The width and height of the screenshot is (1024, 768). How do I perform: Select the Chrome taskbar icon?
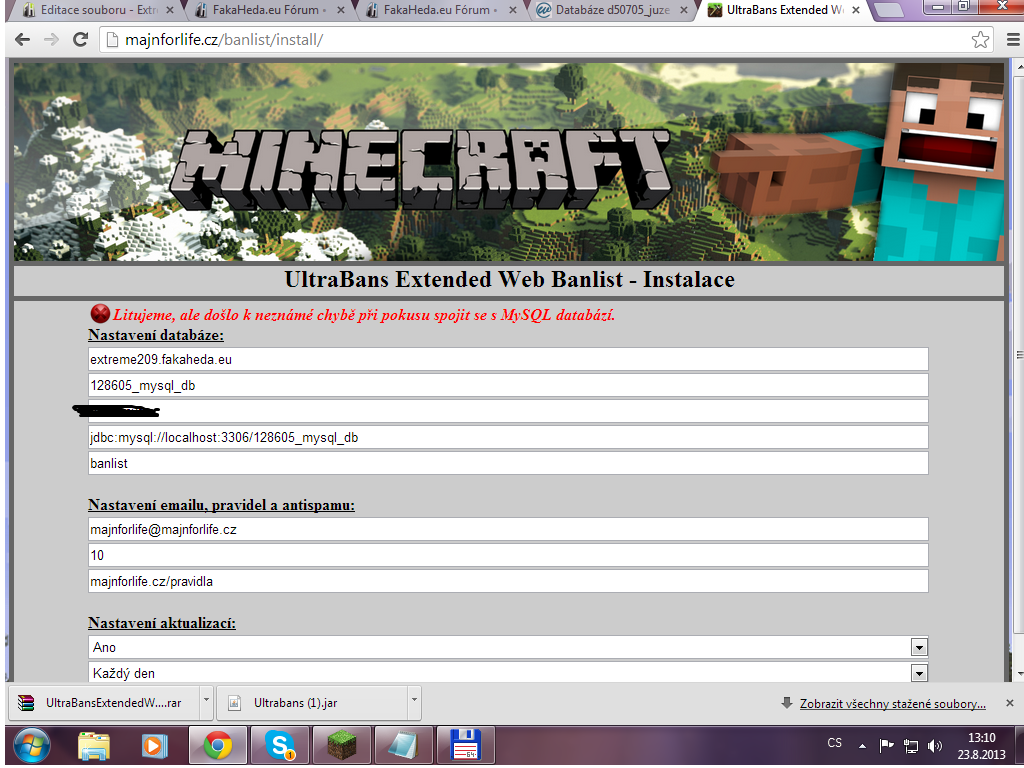[217, 746]
